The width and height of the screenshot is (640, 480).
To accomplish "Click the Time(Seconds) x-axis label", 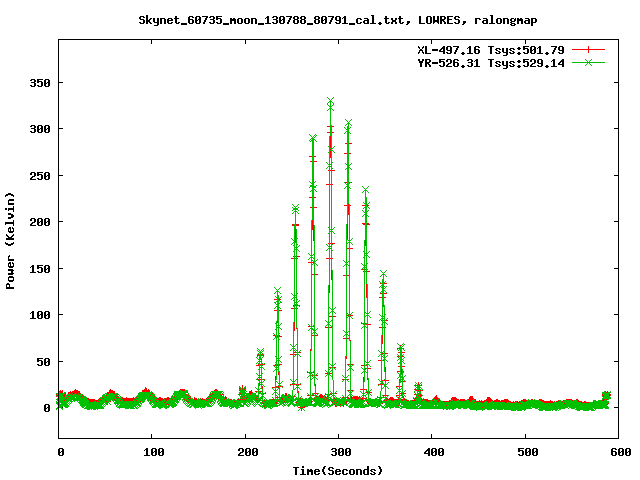I will (338, 470).
